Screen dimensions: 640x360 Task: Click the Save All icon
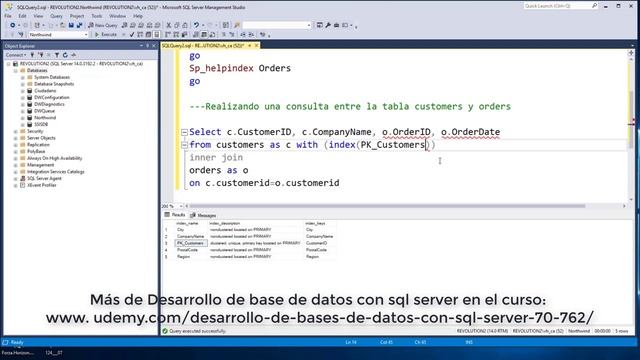coord(79,25)
